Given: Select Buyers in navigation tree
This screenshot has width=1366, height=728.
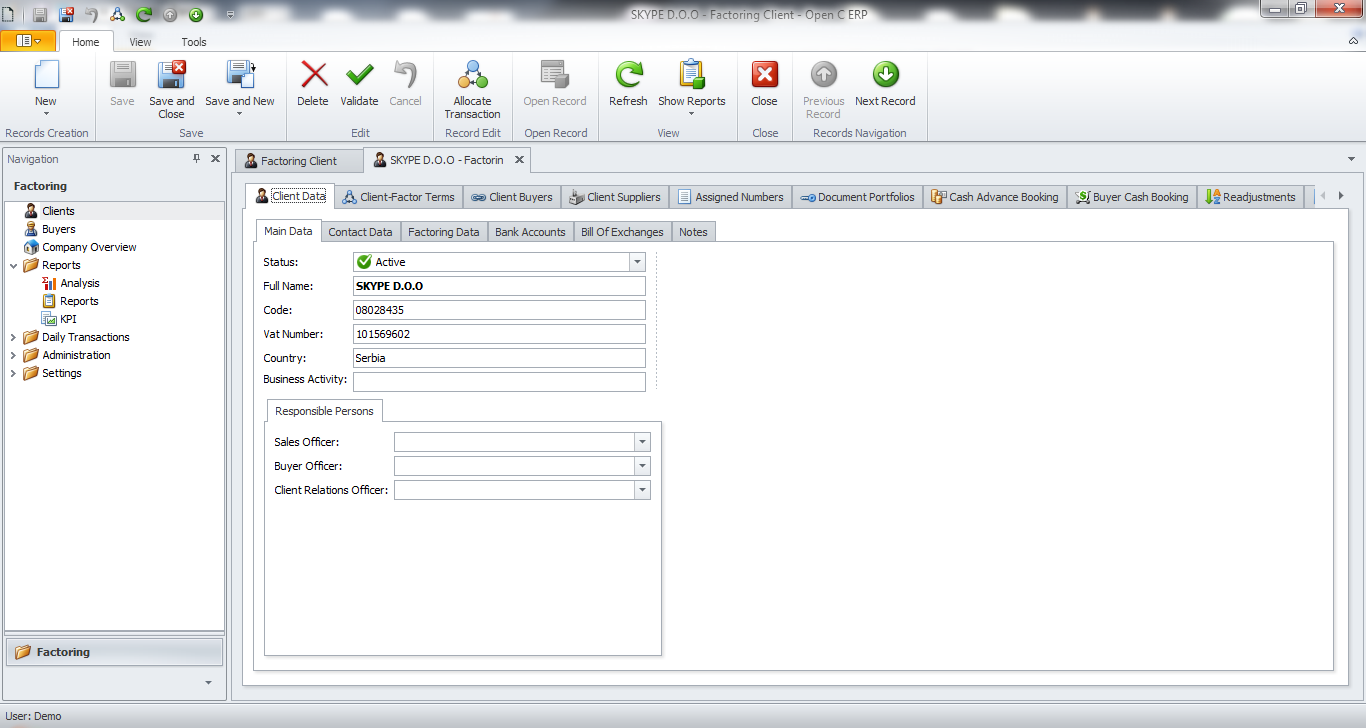Looking at the screenshot, I should [x=59, y=229].
